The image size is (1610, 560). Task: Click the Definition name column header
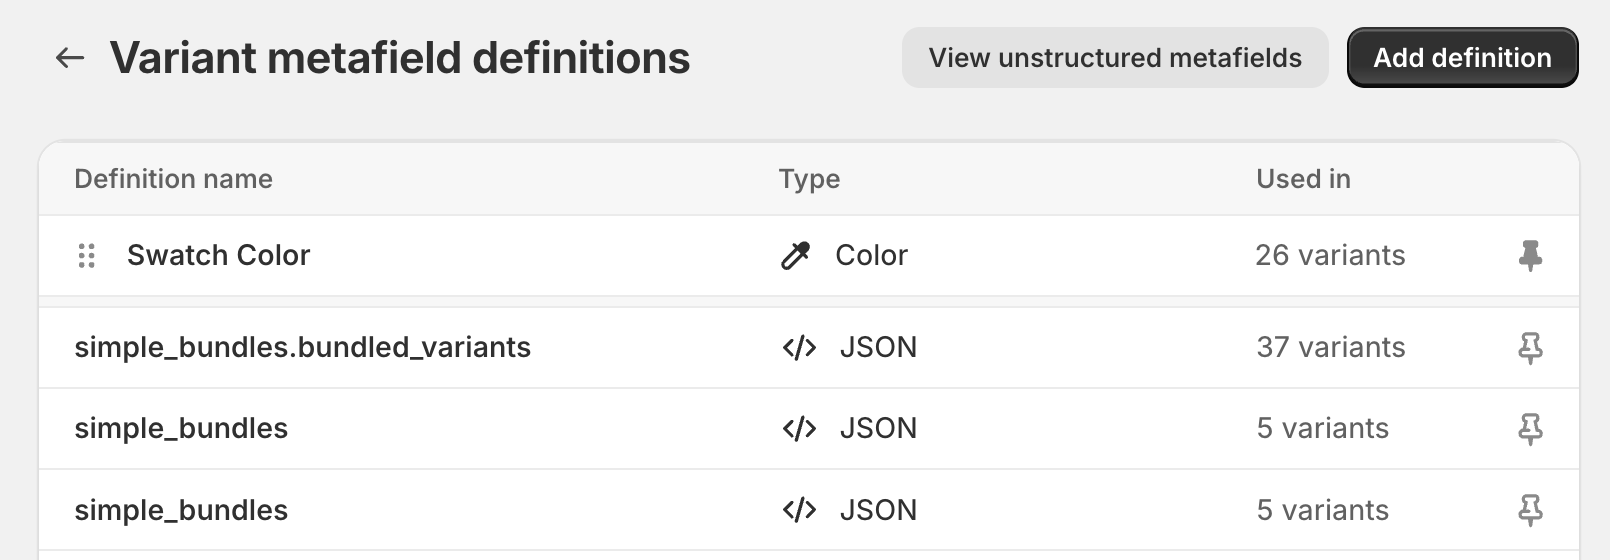pos(173,179)
